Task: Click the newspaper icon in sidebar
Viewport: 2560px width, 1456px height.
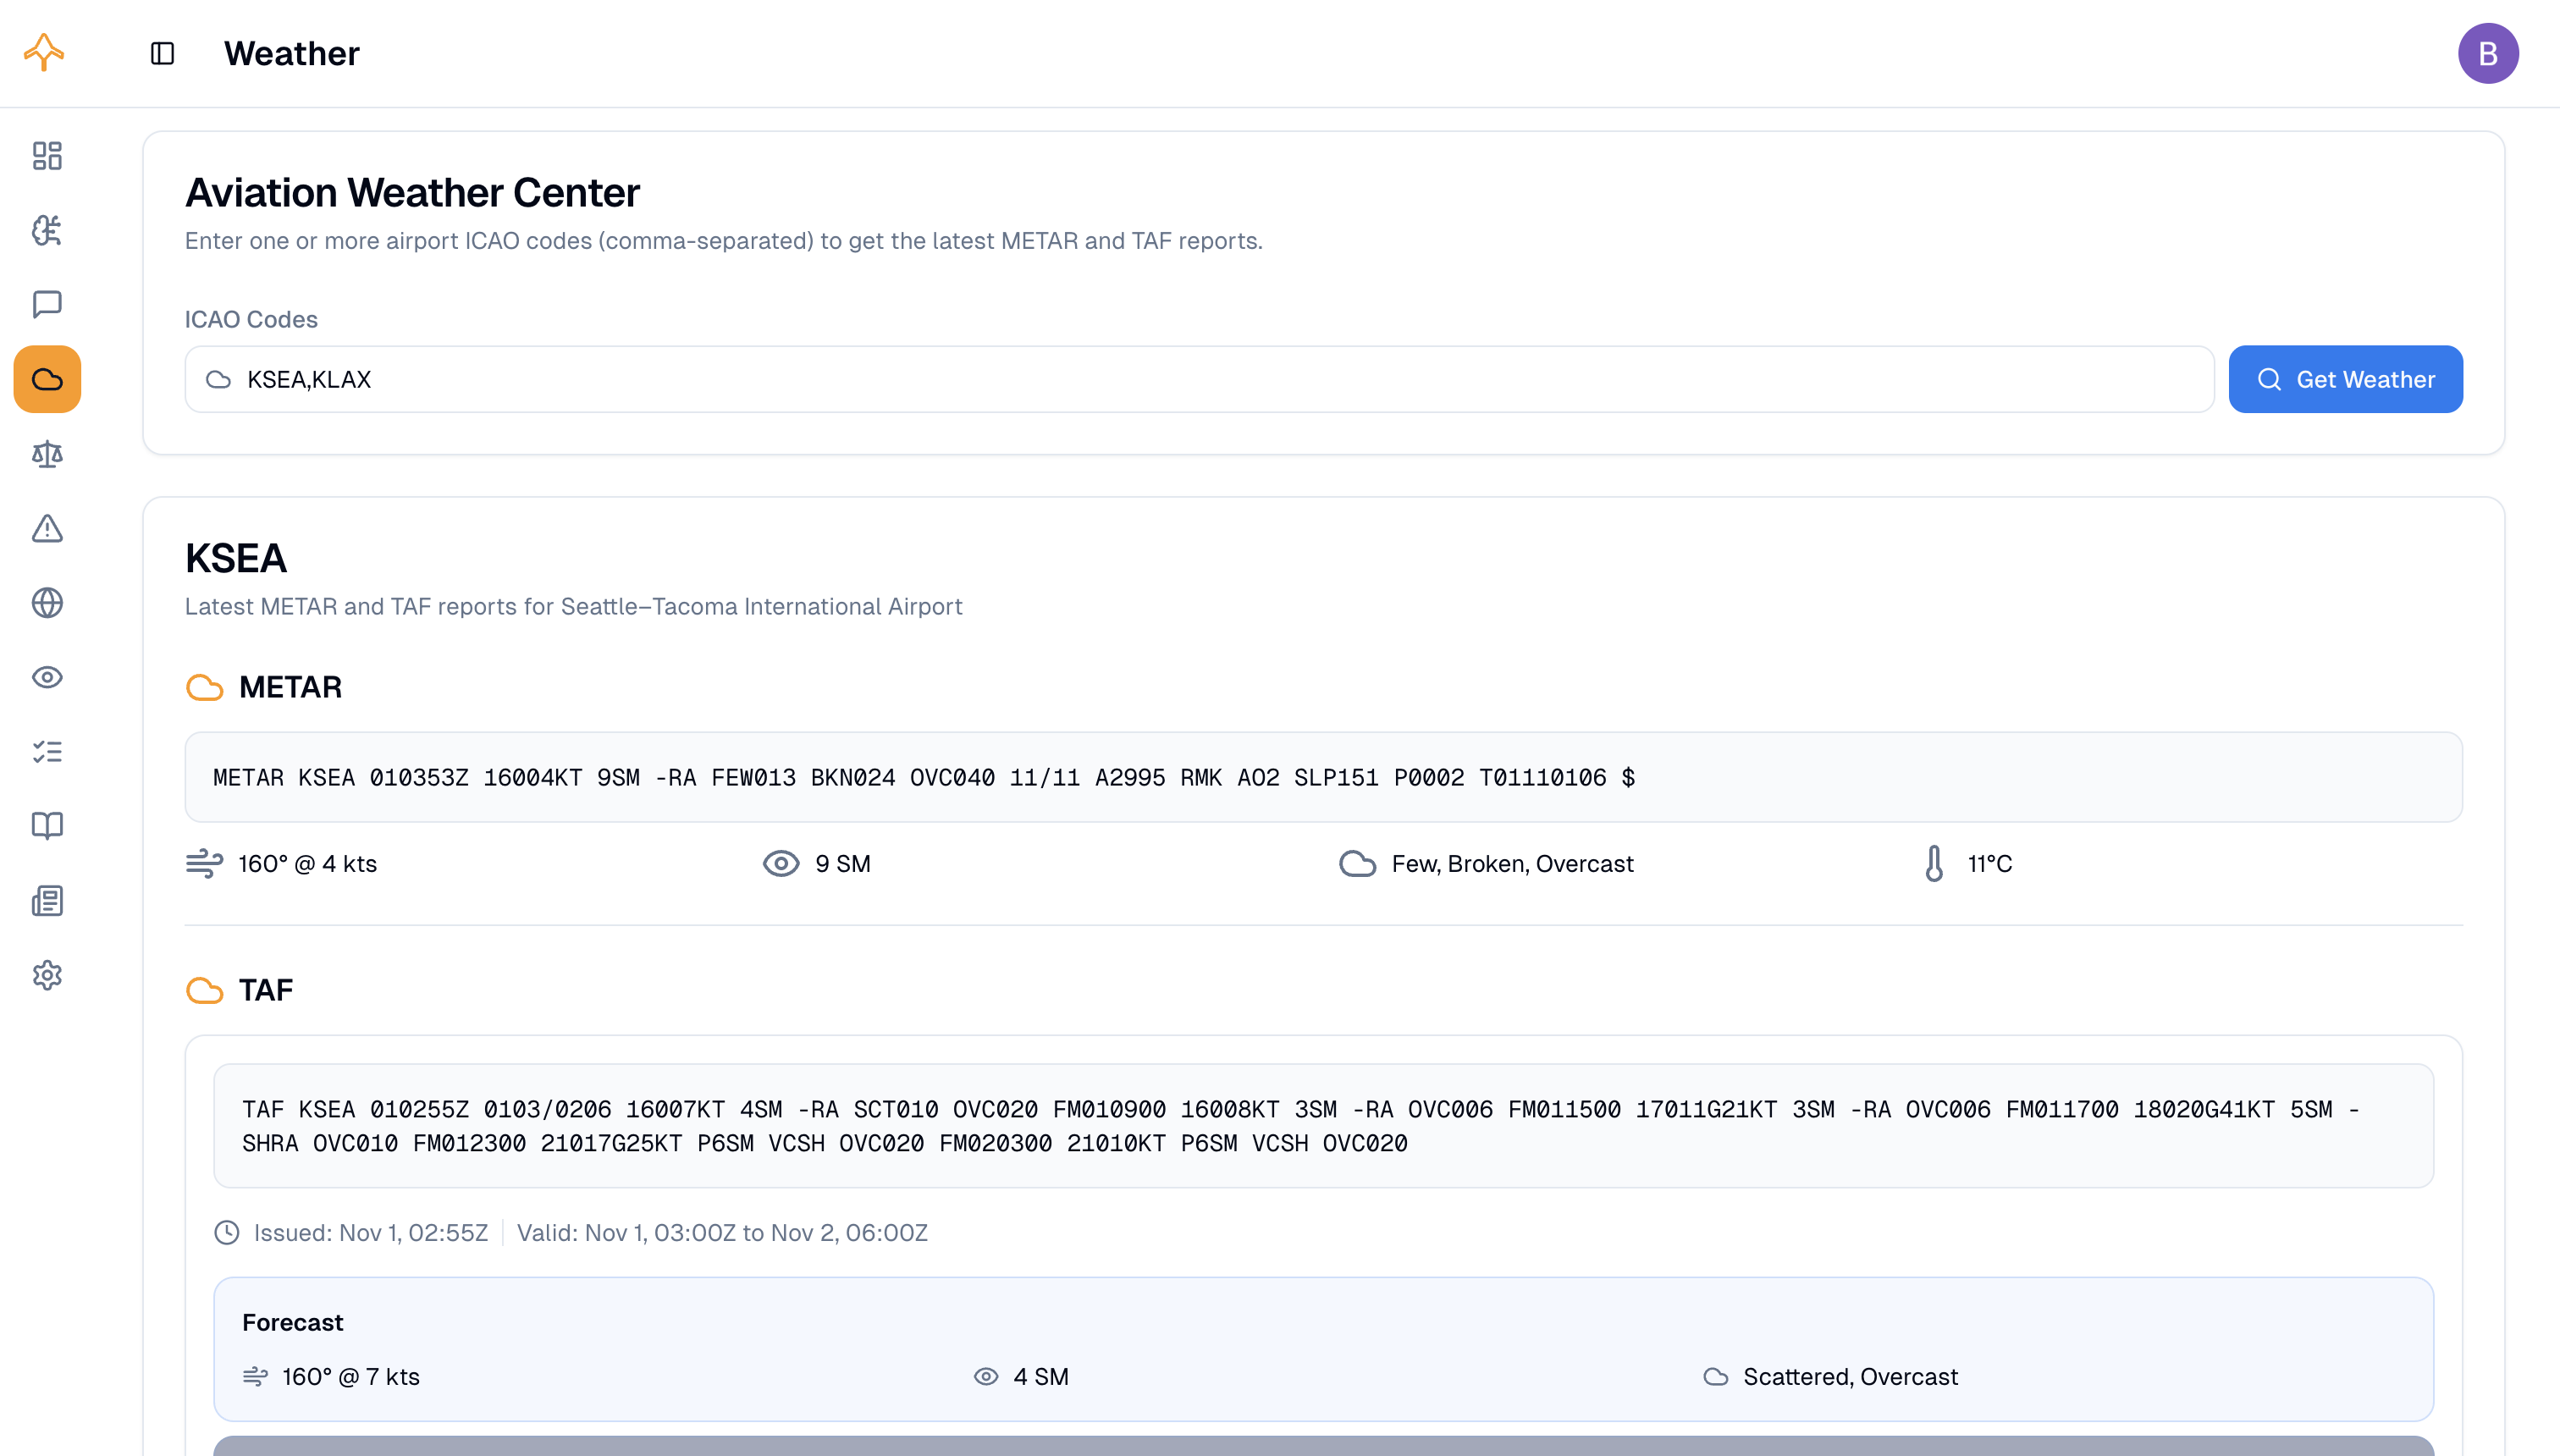Action: pyautogui.click(x=47, y=901)
